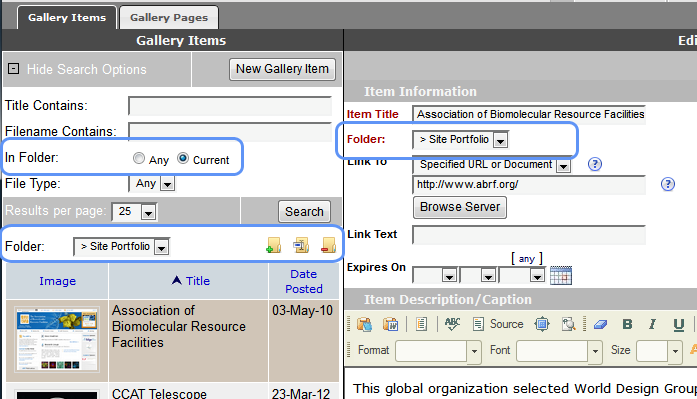Click the Remove Format eraser icon

click(x=600, y=324)
